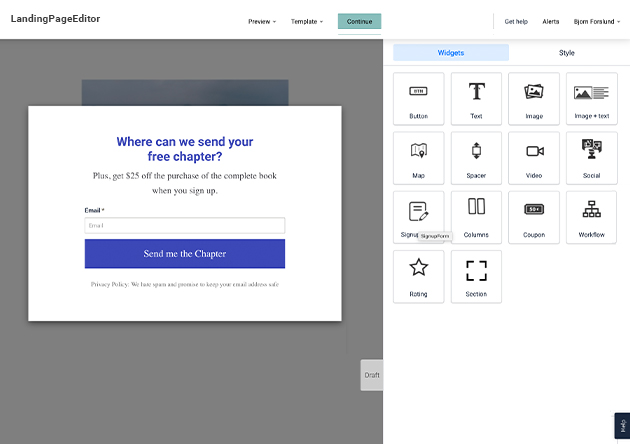Open the Alerts link
630x444 pixels.
[x=550, y=22]
